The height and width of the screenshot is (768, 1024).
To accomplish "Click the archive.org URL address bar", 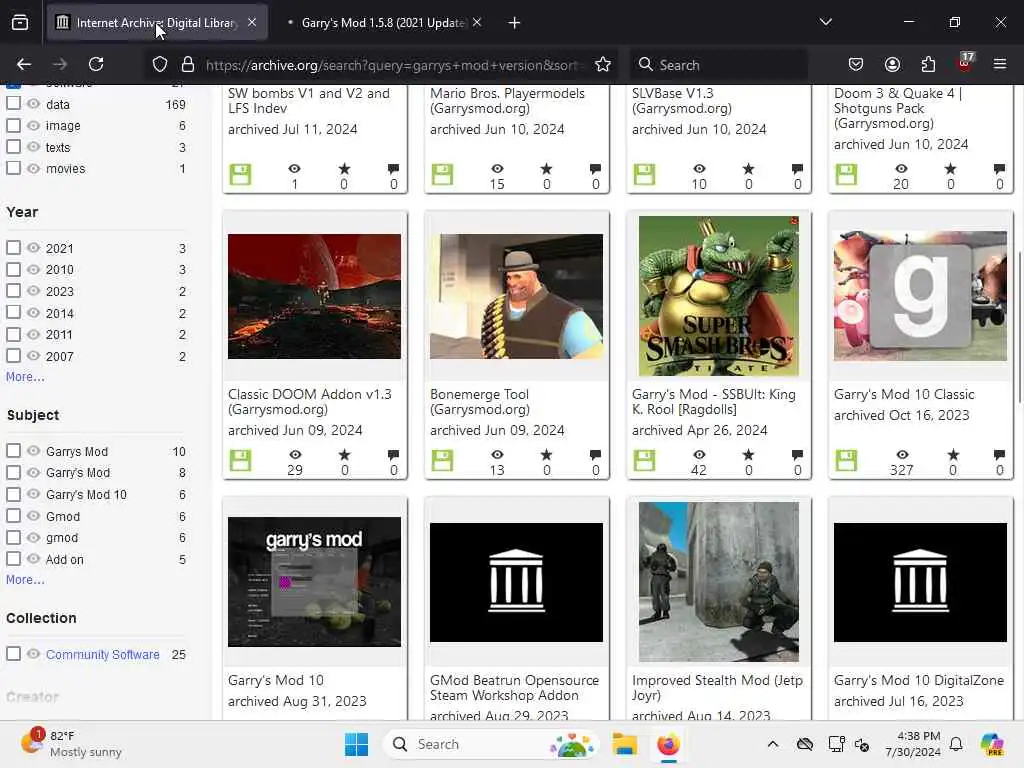I will point(391,65).
